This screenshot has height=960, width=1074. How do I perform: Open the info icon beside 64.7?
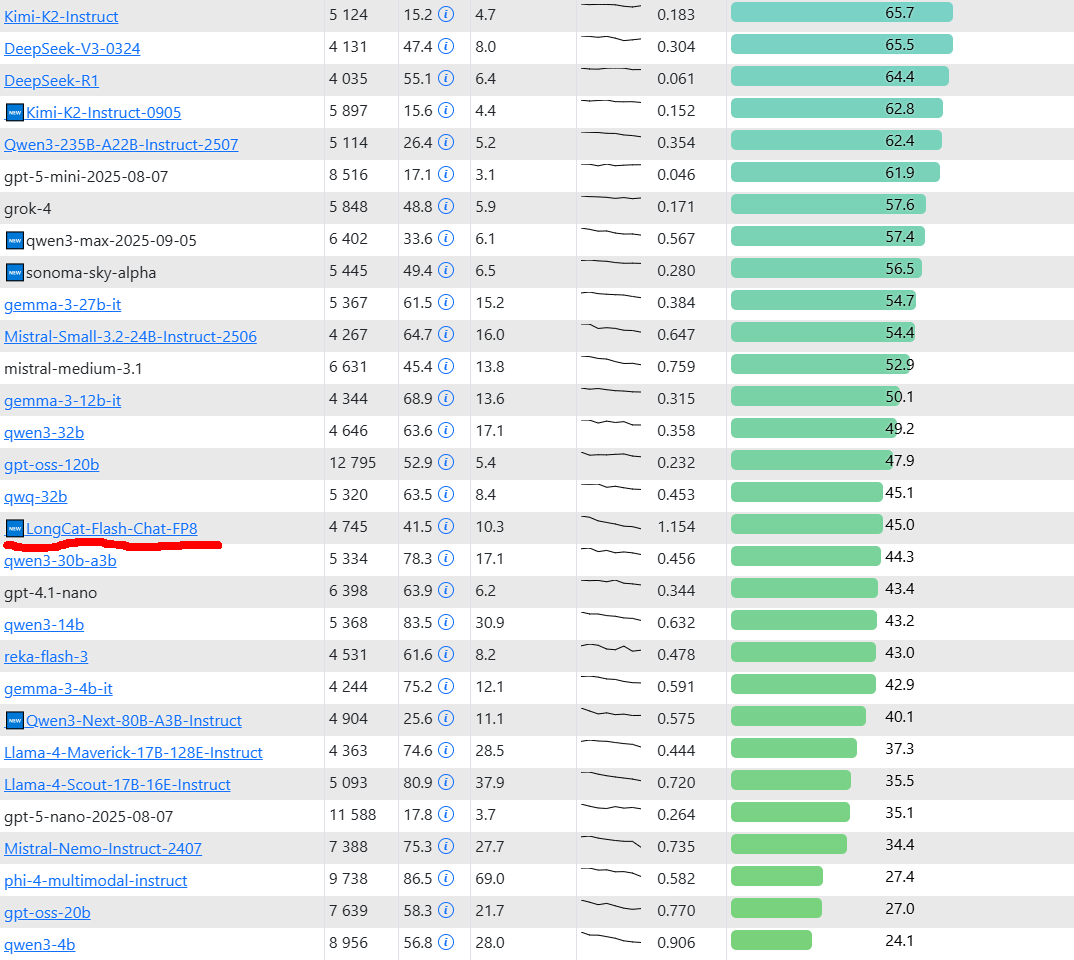click(x=446, y=334)
